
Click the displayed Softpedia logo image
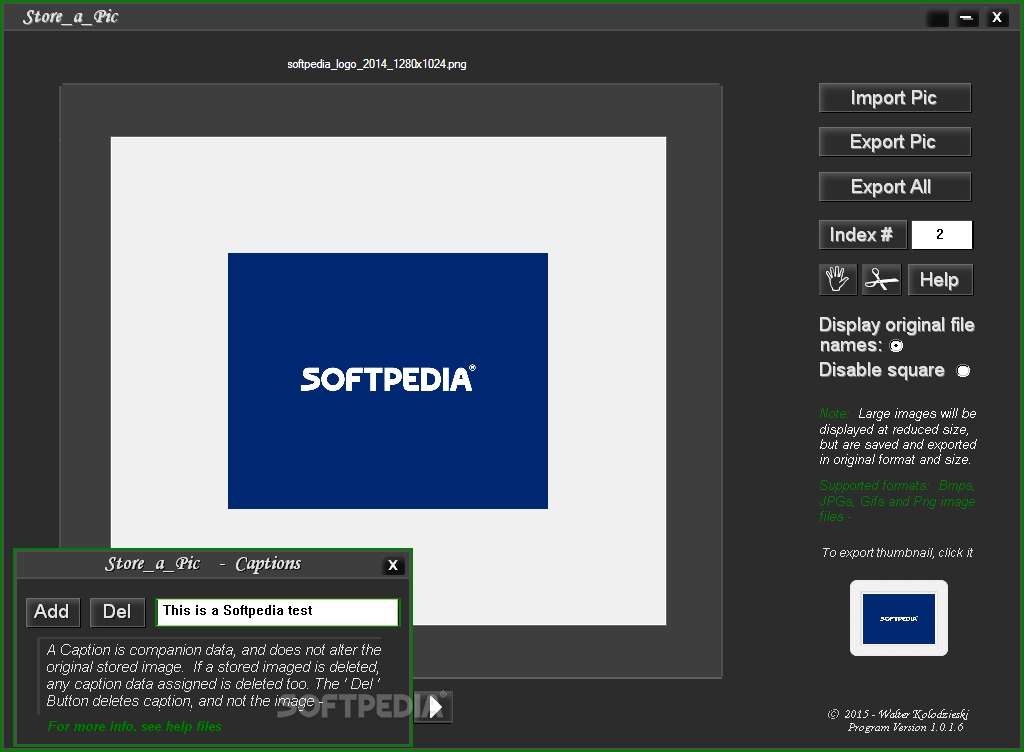coord(388,381)
